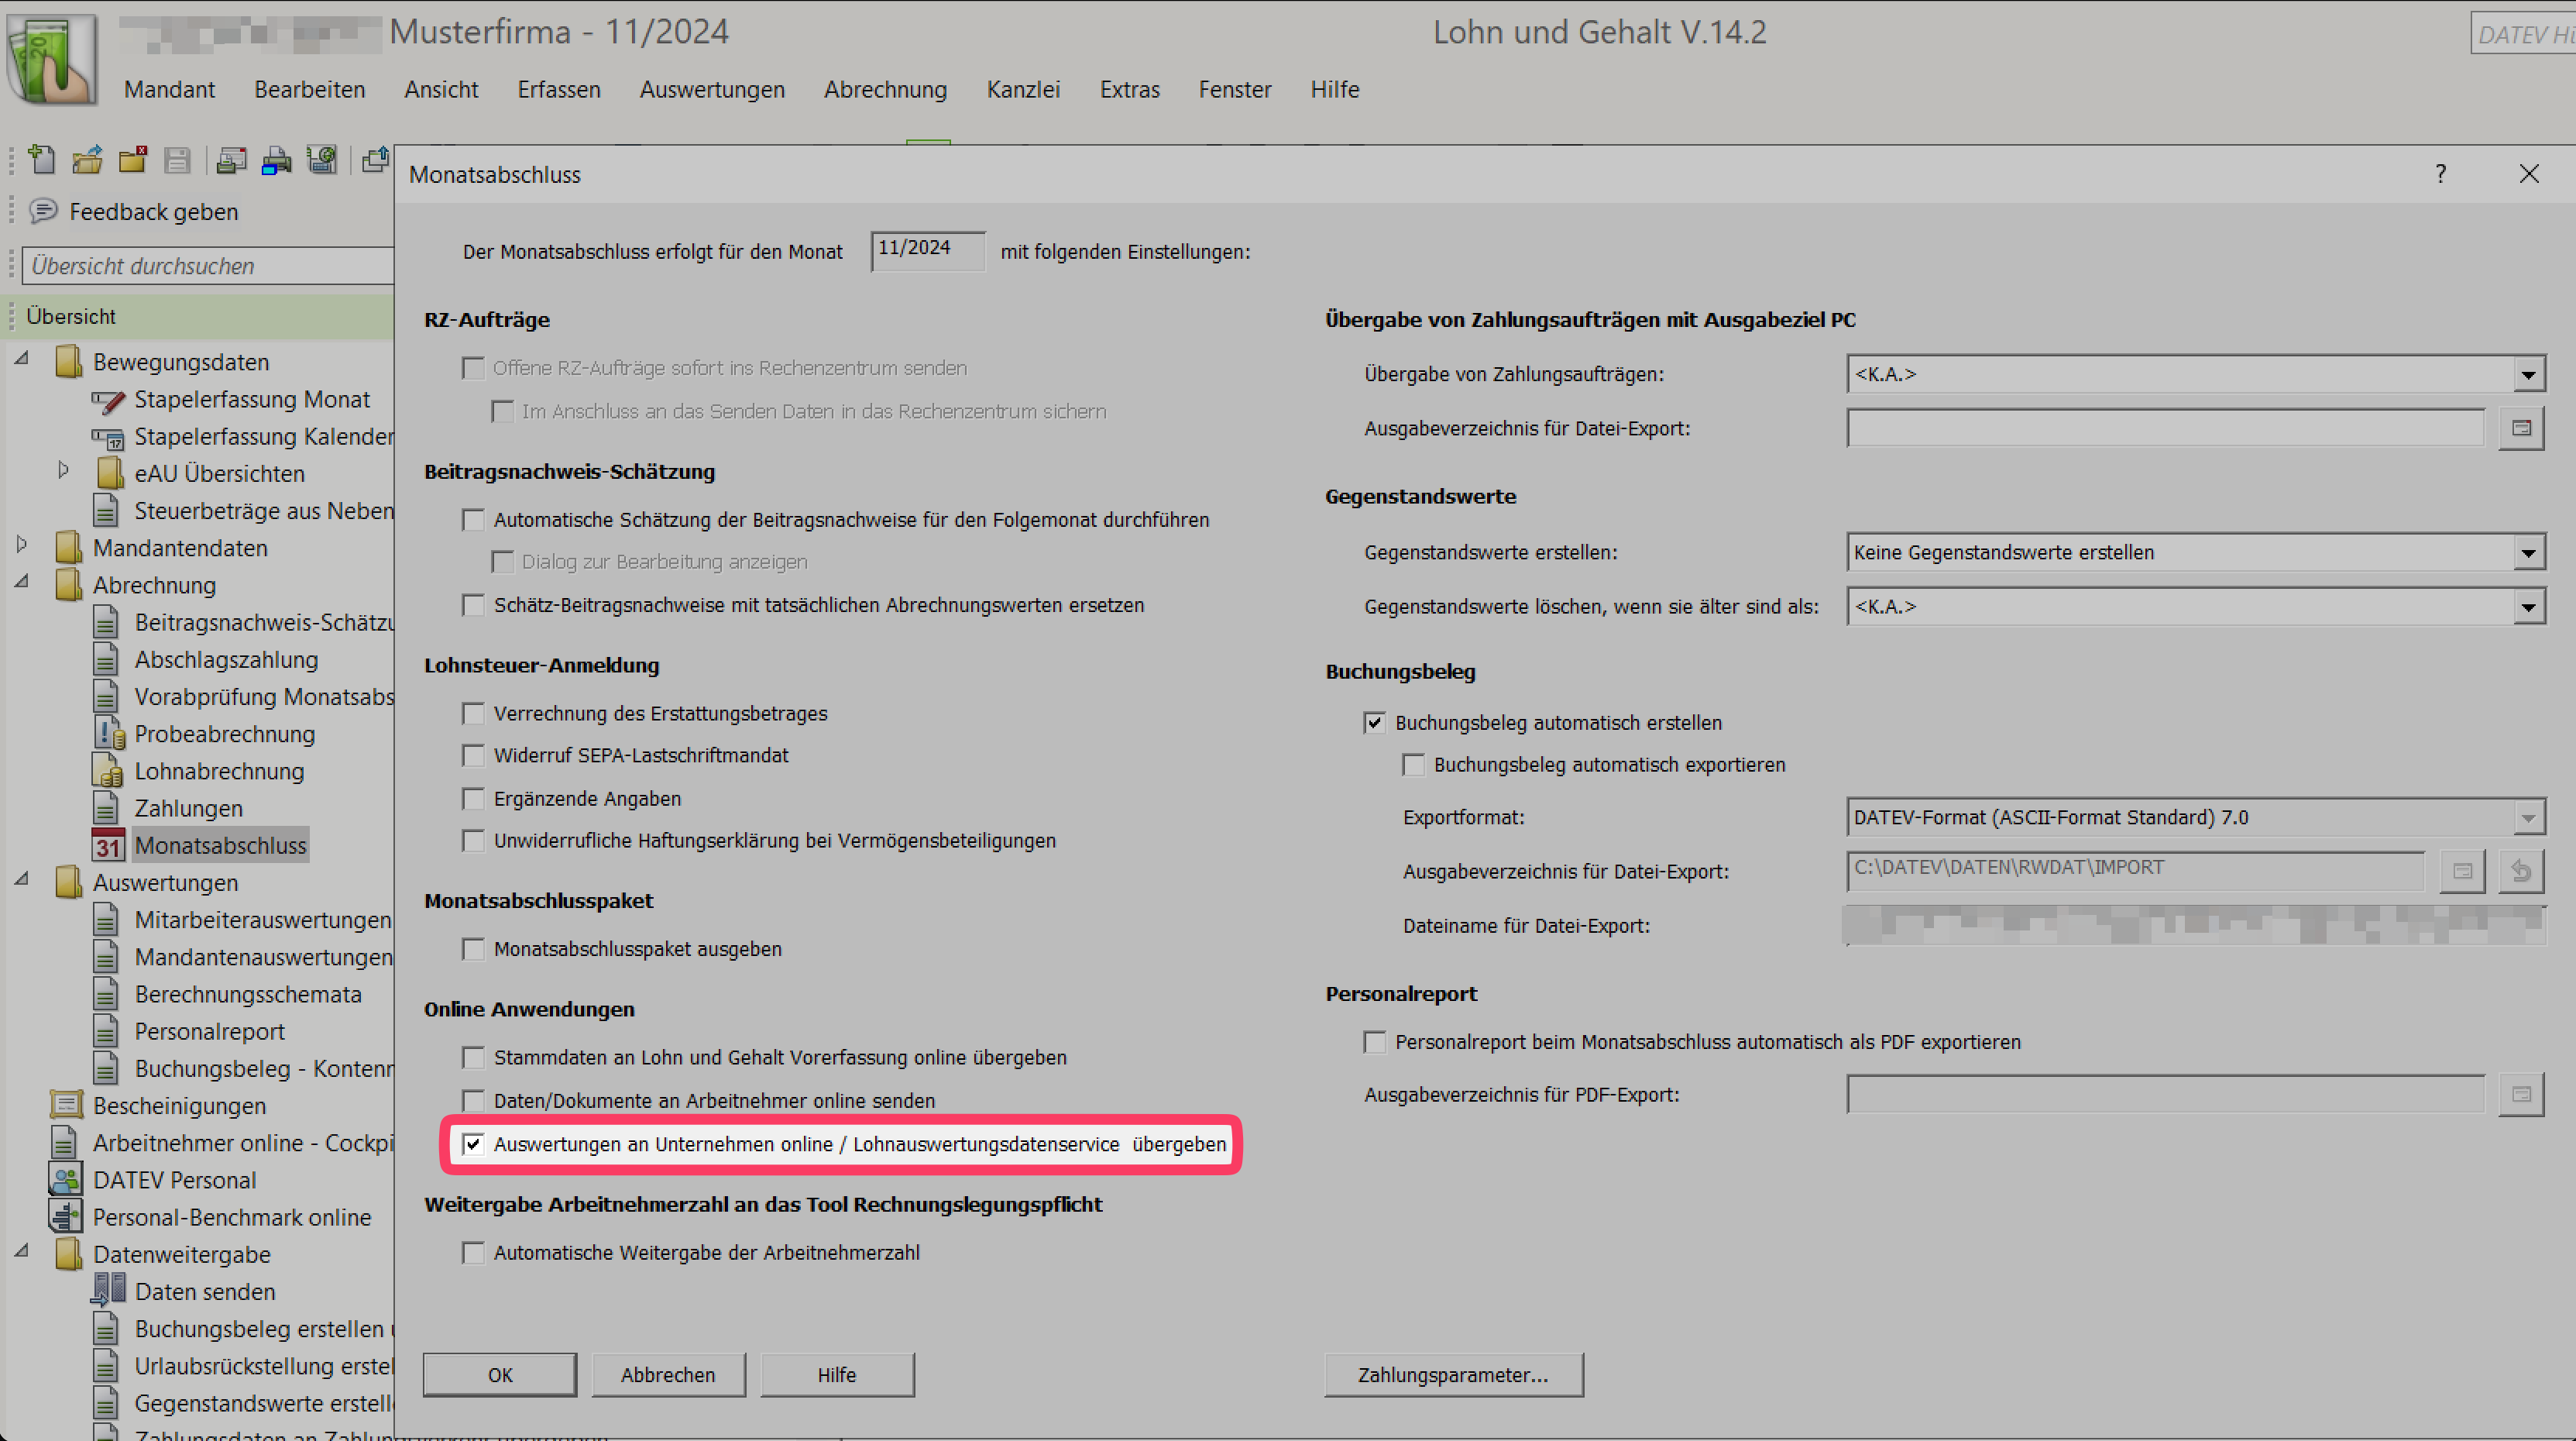Click the print preview toolbar icon
2576x1441 pixels.
click(231, 160)
